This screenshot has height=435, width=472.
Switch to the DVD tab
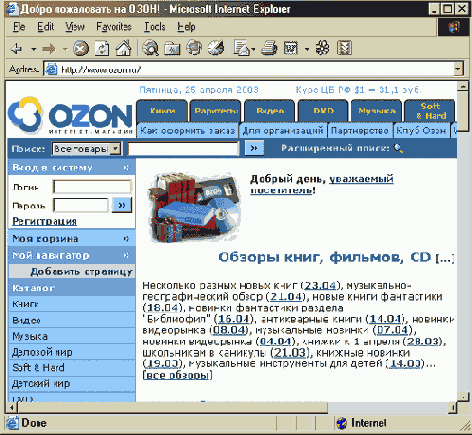(323, 111)
